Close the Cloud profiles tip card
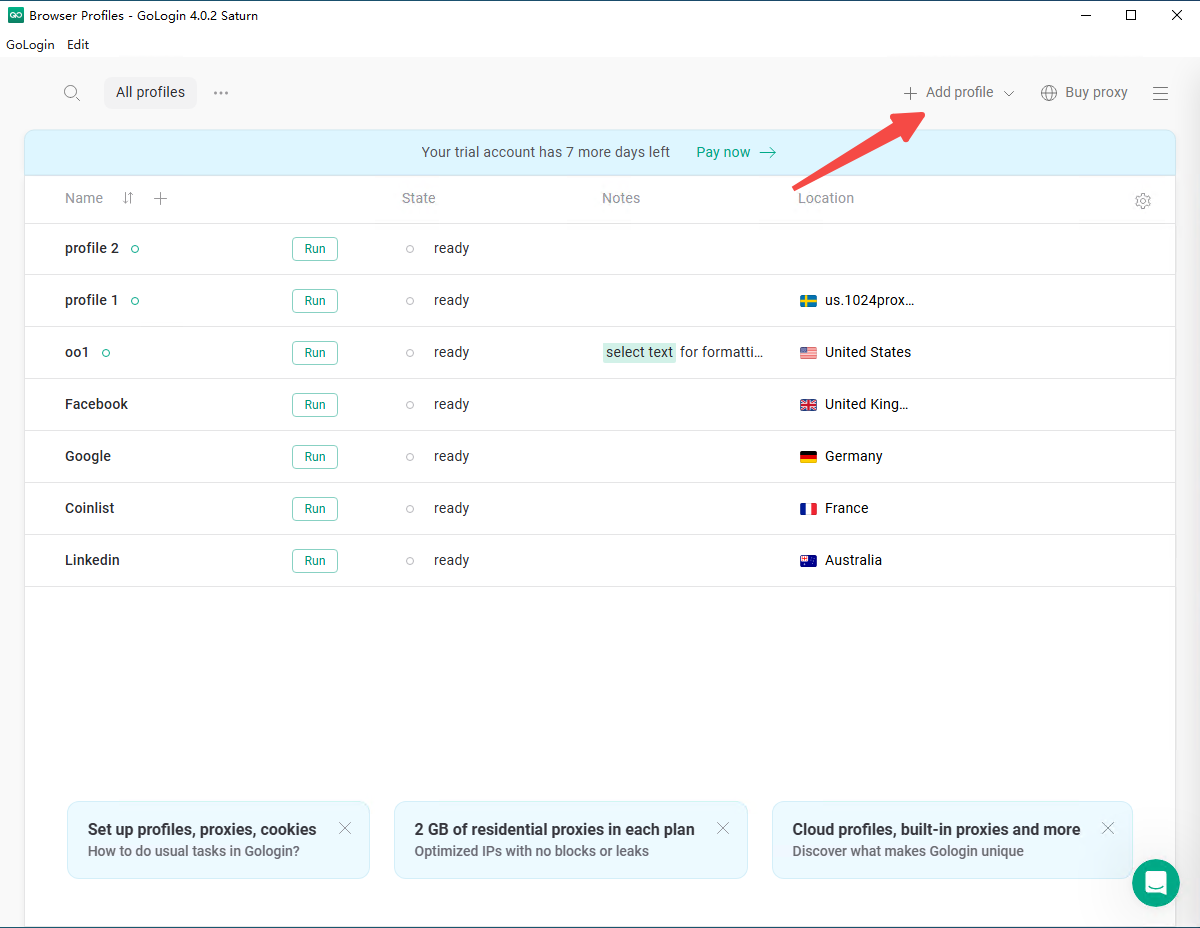Screen dimensions: 1200x928 [1107, 828]
